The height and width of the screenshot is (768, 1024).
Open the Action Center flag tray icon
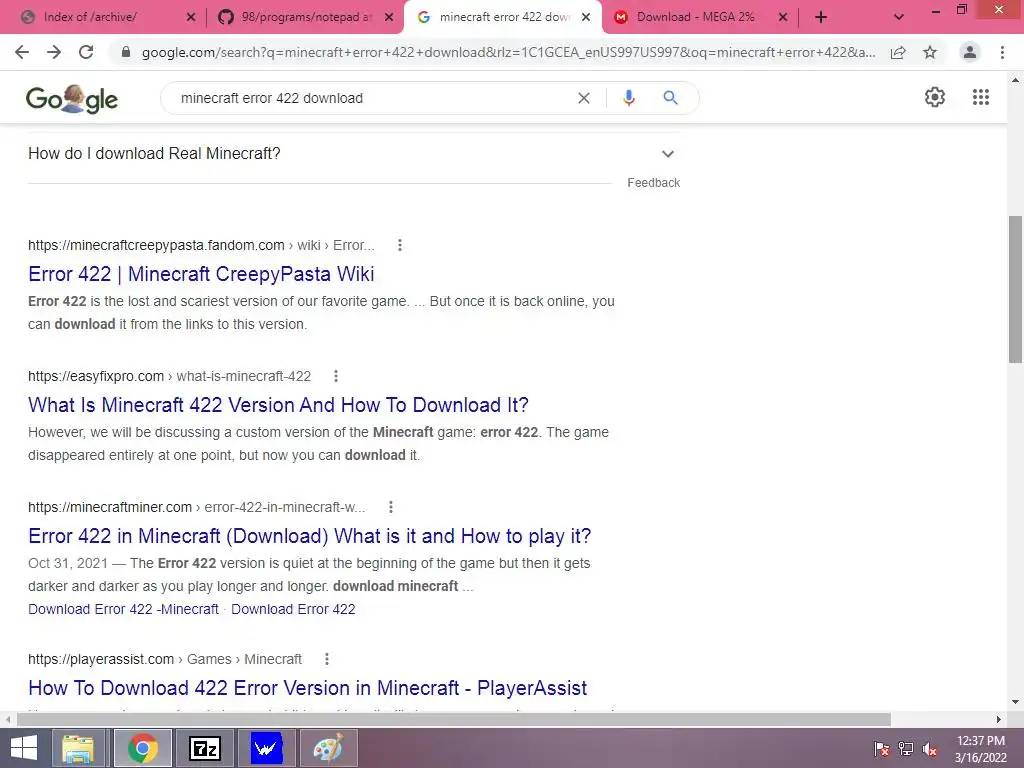tap(882, 749)
